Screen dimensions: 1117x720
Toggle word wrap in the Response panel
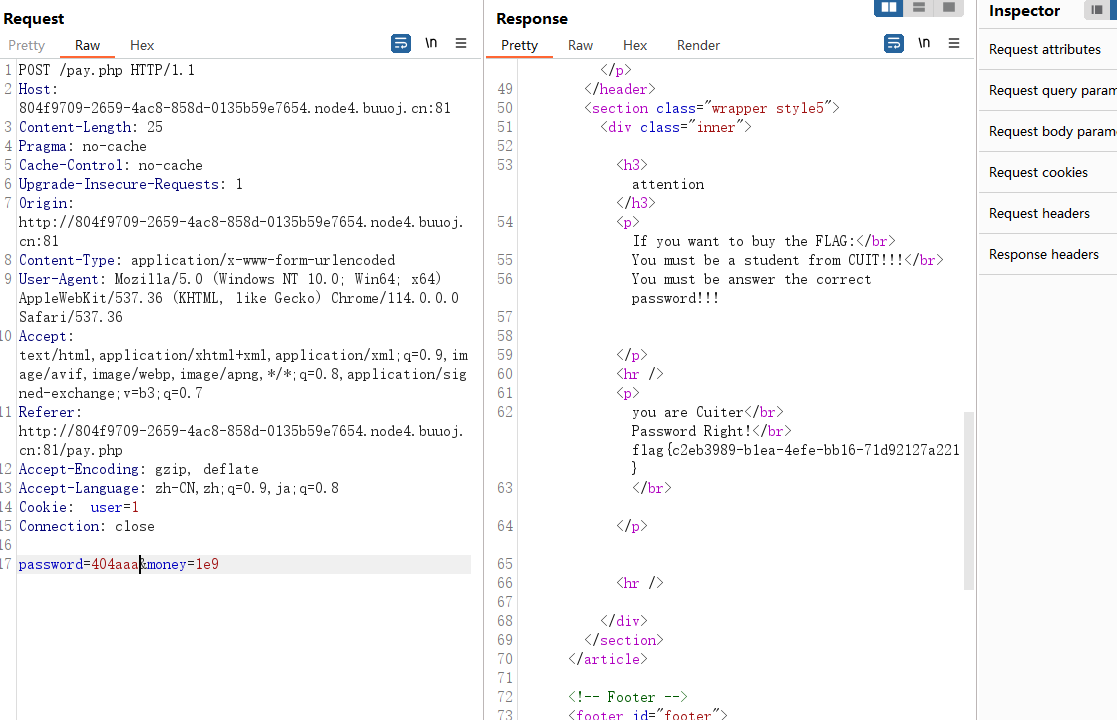tap(894, 43)
